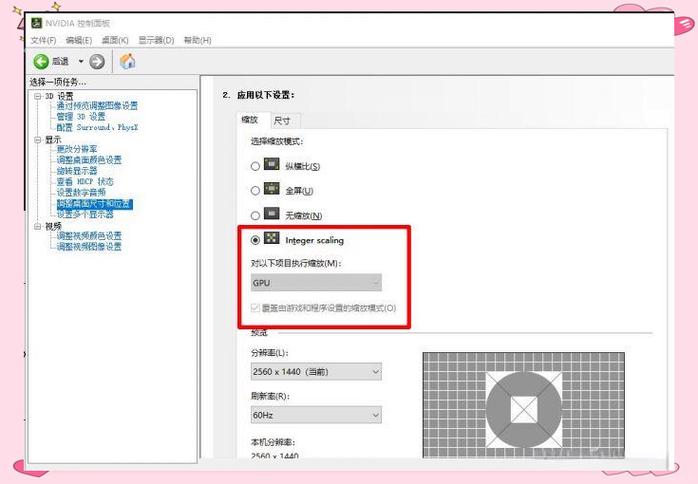Toggle the 覆盖由游戏和程序设置的缩放模式 checkbox
The width and height of the screenshot is (698, 484).
(255, 308)
